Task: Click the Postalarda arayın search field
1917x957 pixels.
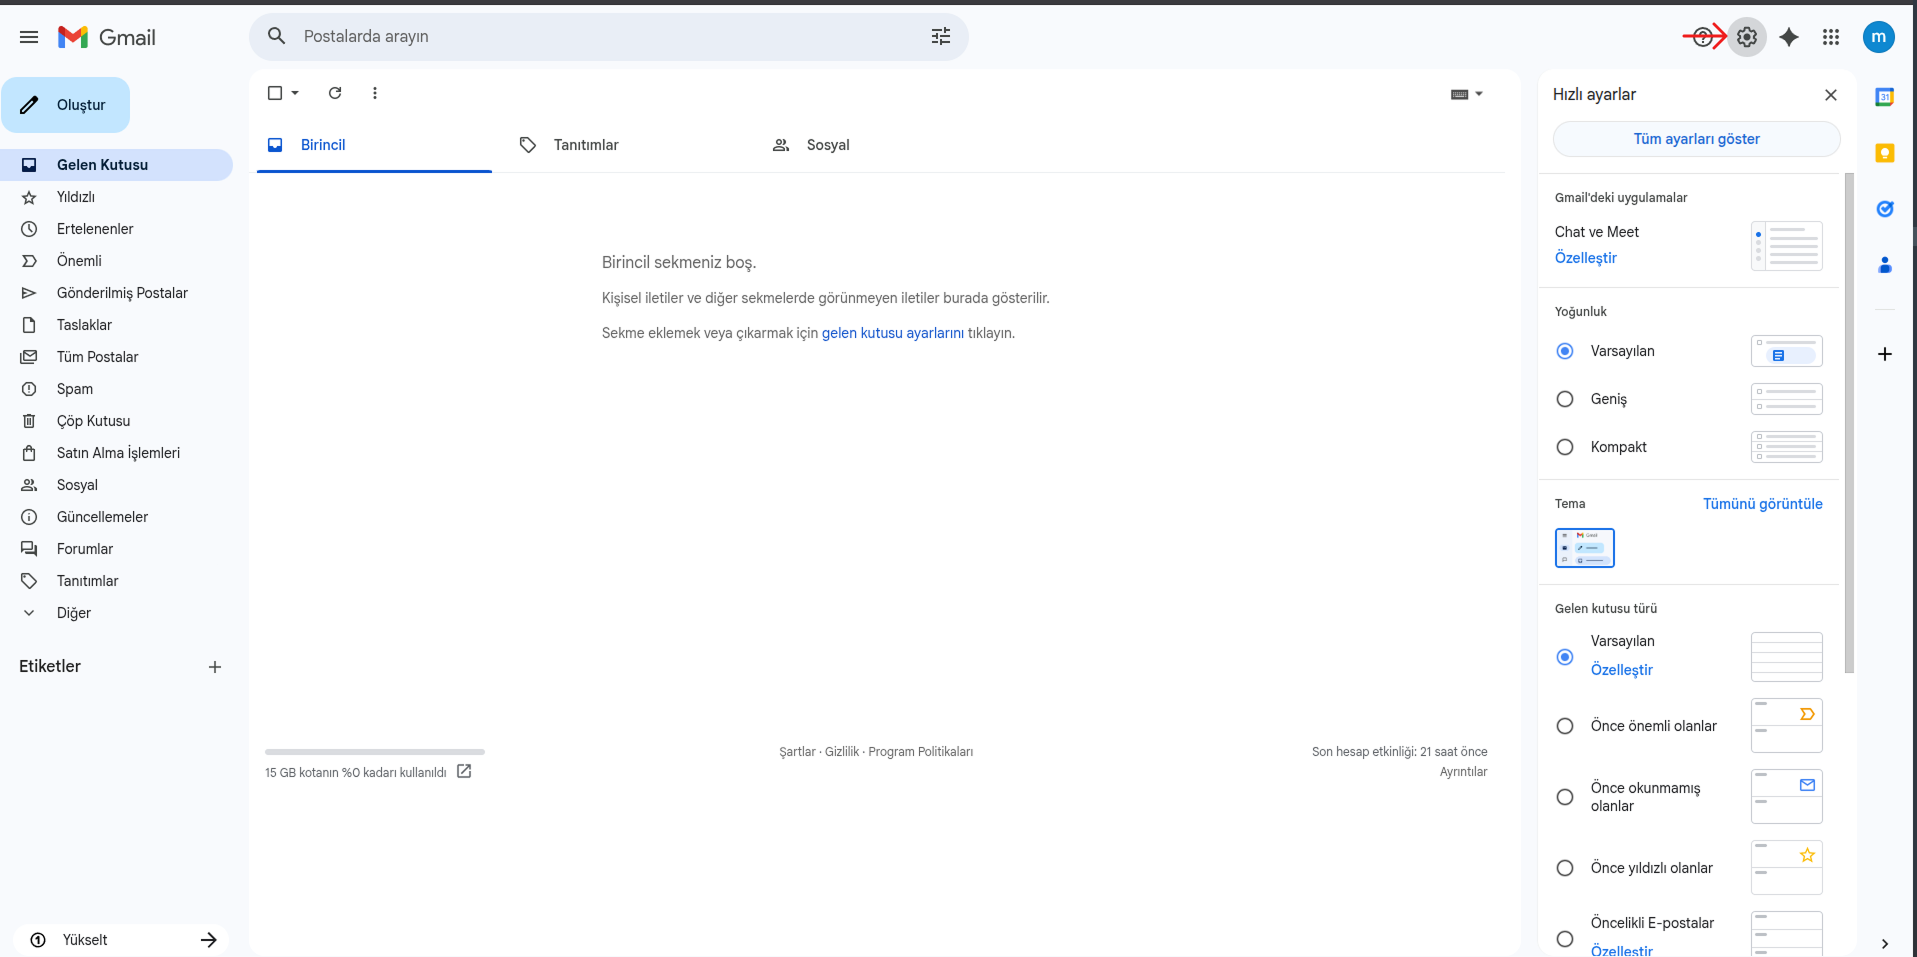Action: (x=609, y=36)
